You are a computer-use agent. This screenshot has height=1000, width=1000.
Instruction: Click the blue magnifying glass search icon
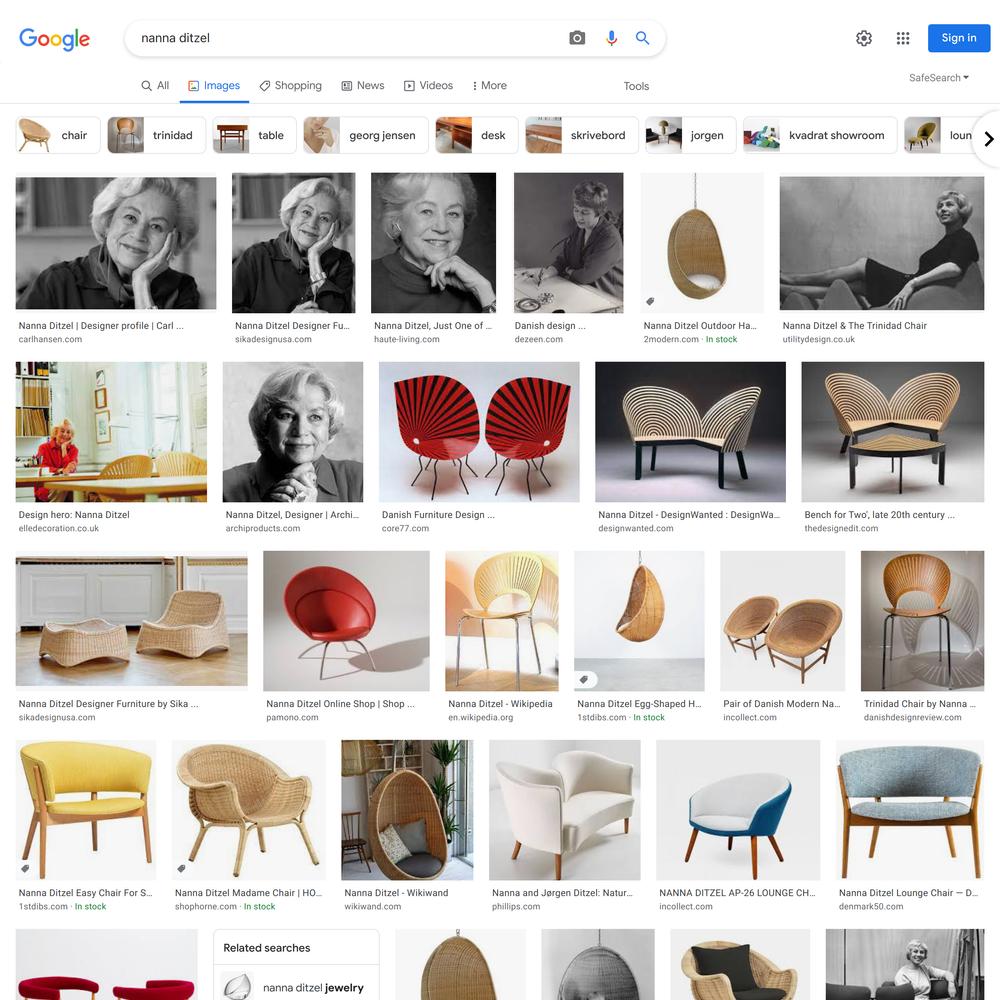[642, 38]
